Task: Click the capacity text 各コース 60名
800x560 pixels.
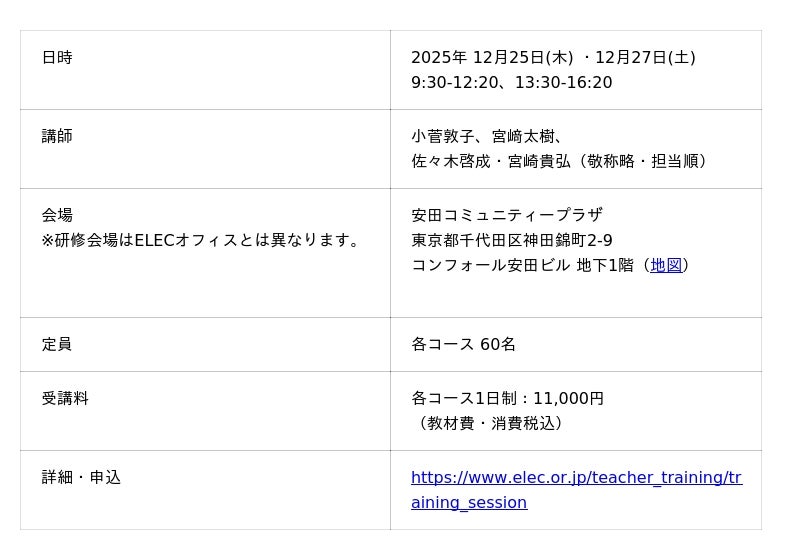Action: [463, 344]
